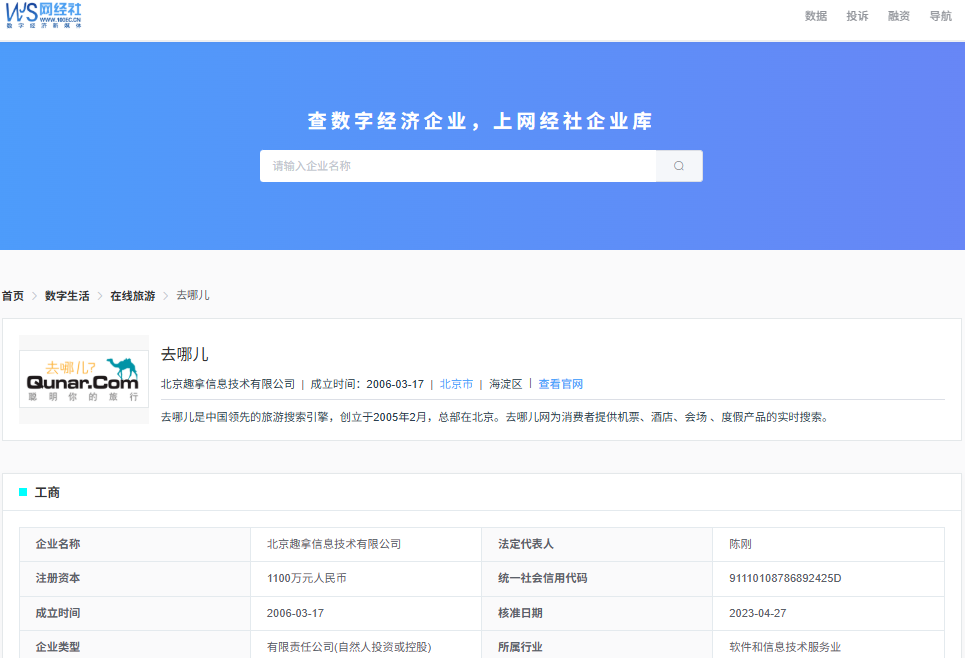Viewport: 965px width, 658px height.
Task: Open the 查看官网 link
Action: [561, 384]
